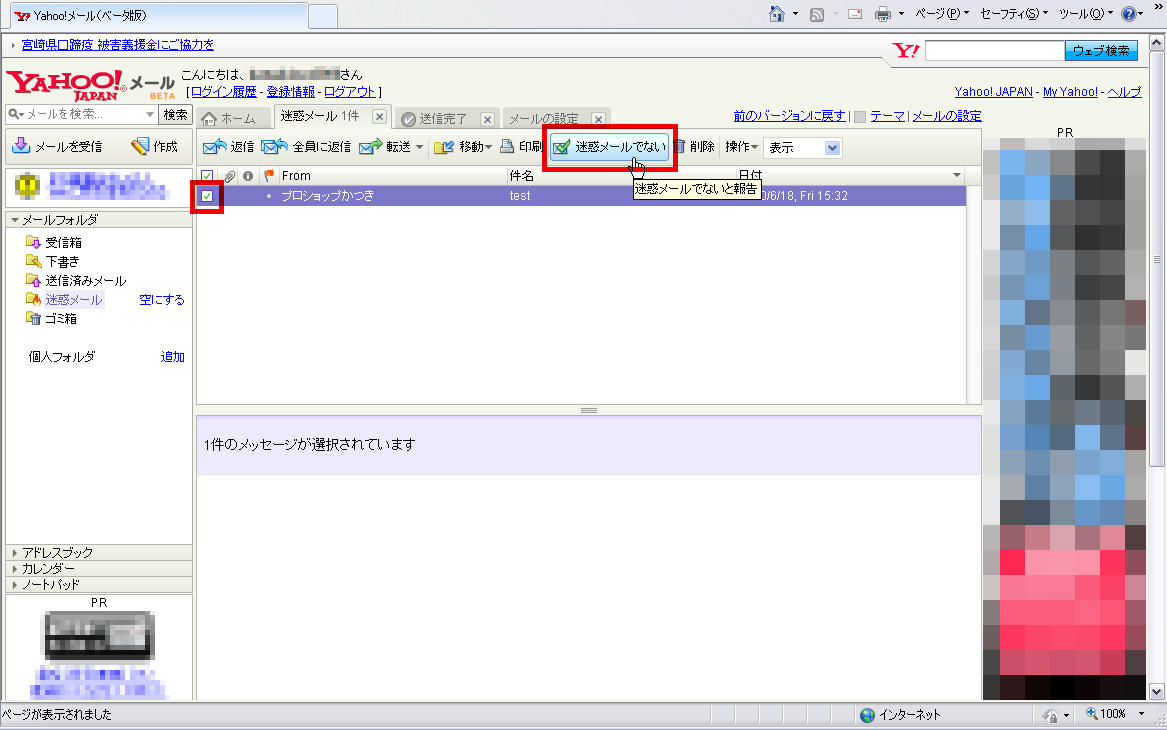Open the 表示 dropdown

(802, 147)
